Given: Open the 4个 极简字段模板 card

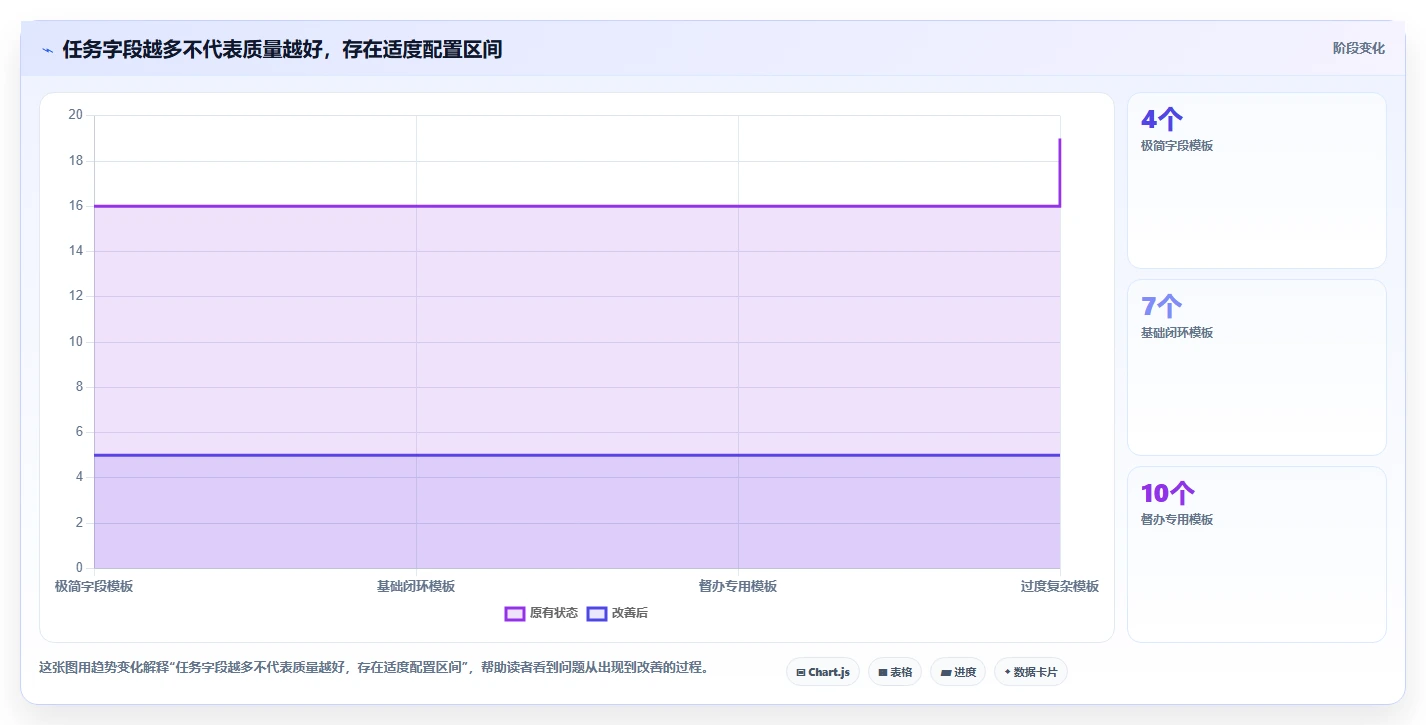Looking at the screenshot, I should coord(1257,181).
